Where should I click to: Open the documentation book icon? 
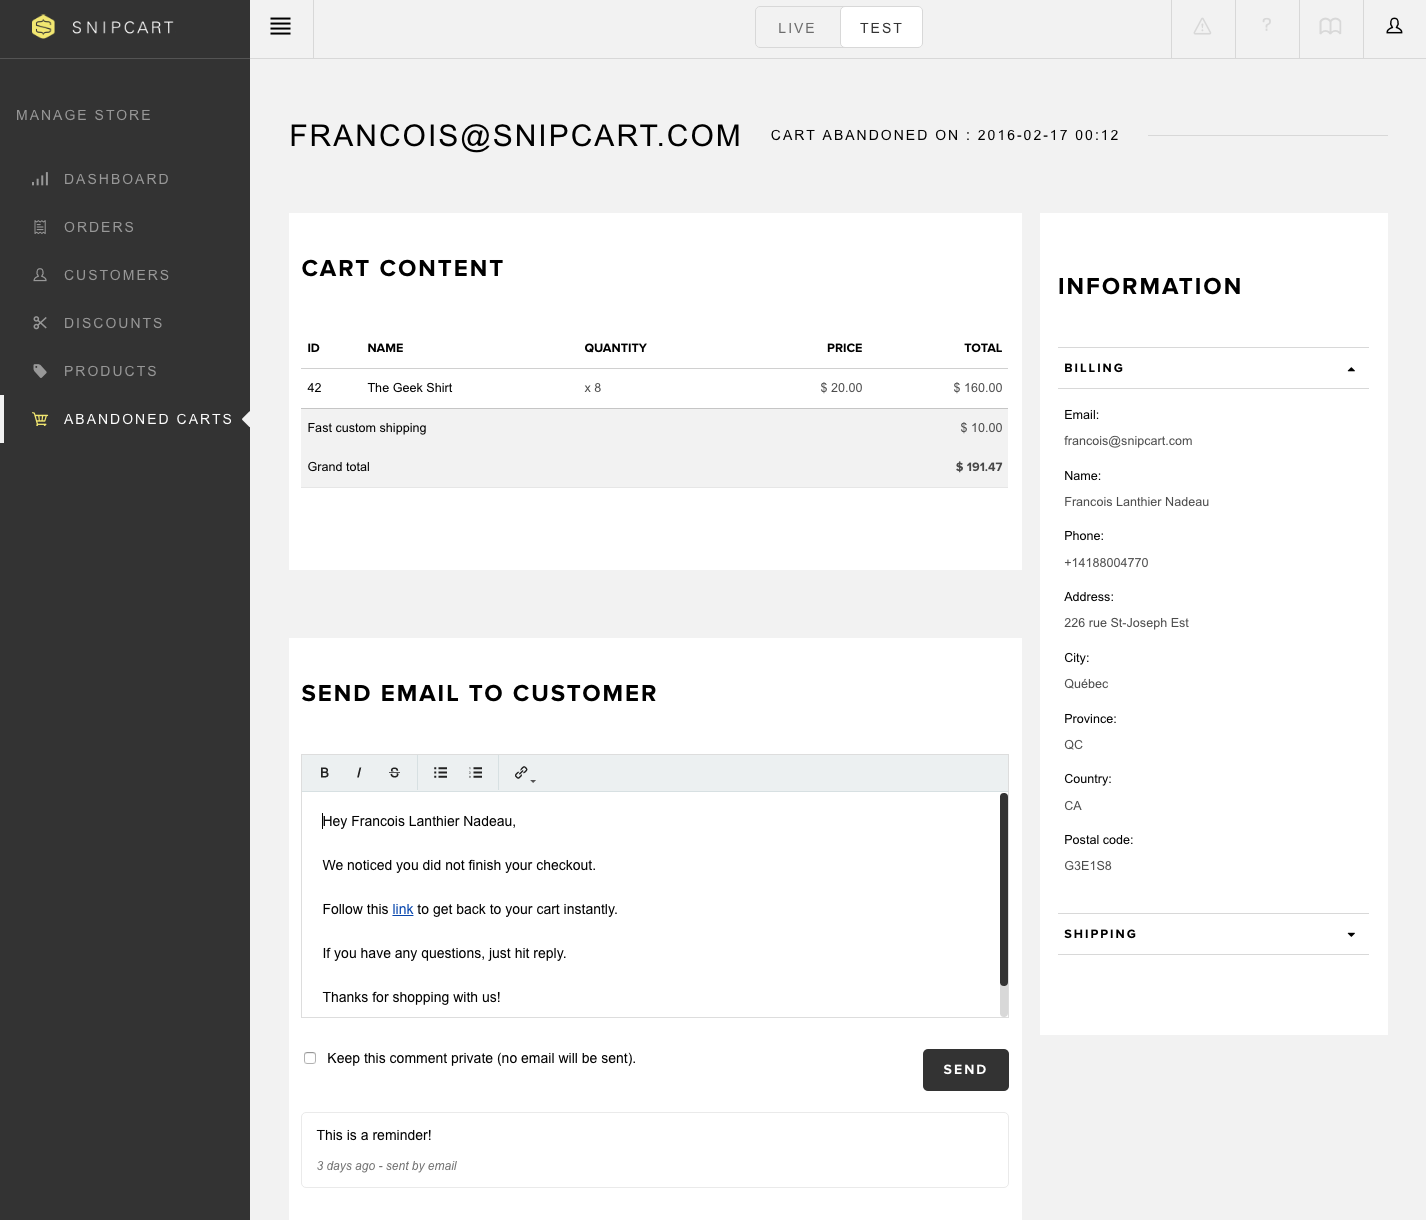tap(1330, 27)
